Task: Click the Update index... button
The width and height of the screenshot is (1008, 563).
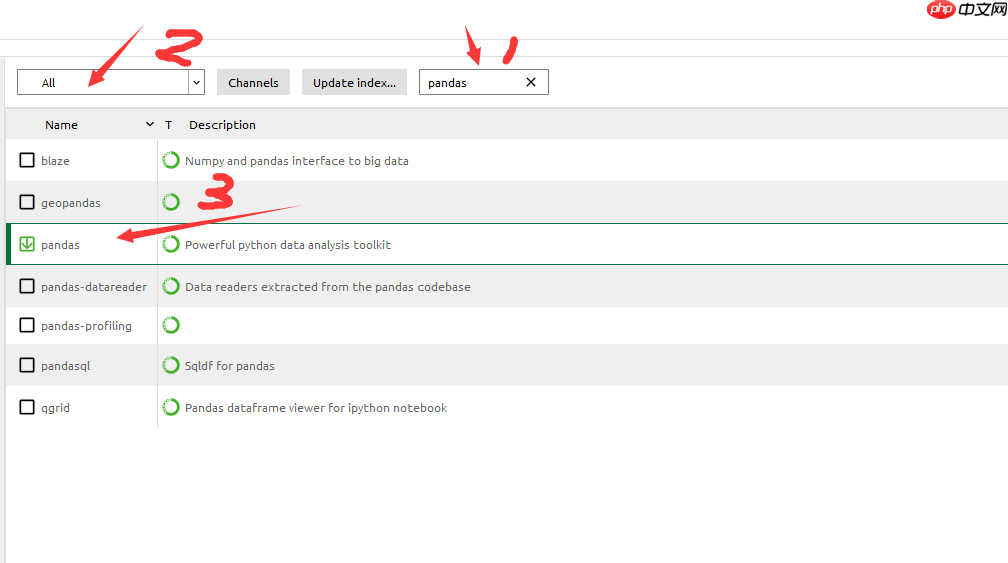Action: 354,82
